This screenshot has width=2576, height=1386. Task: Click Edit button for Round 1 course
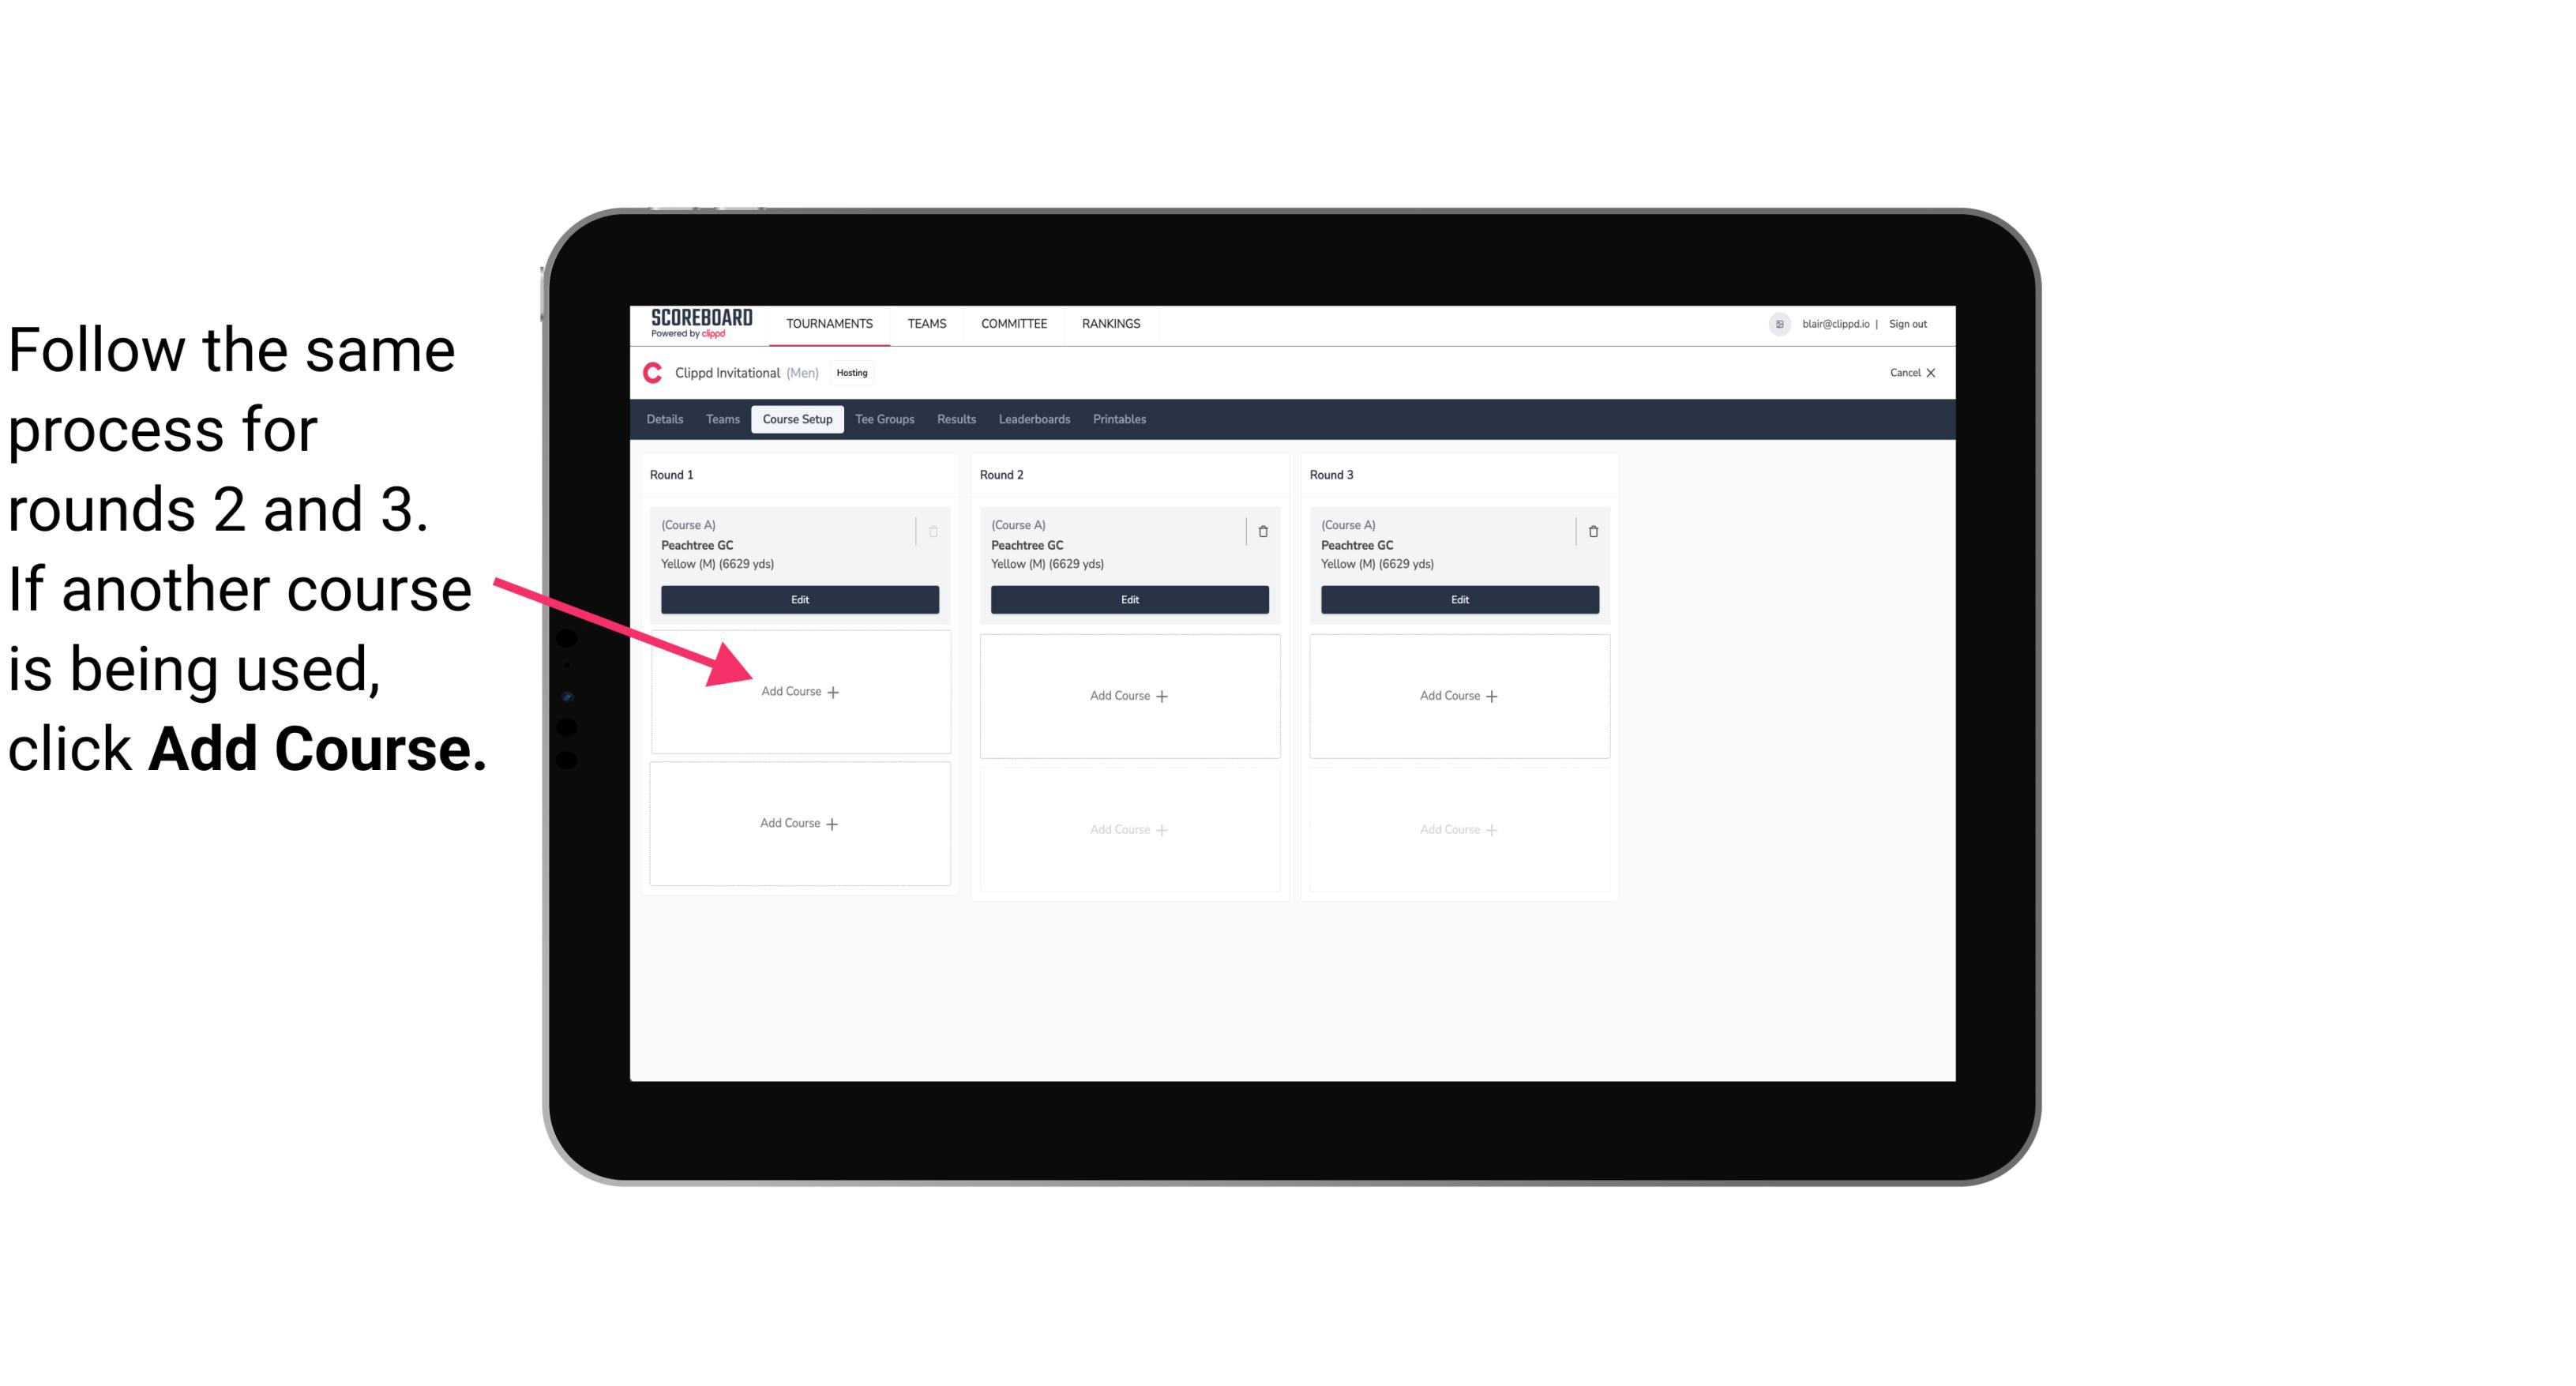(798, 599)
